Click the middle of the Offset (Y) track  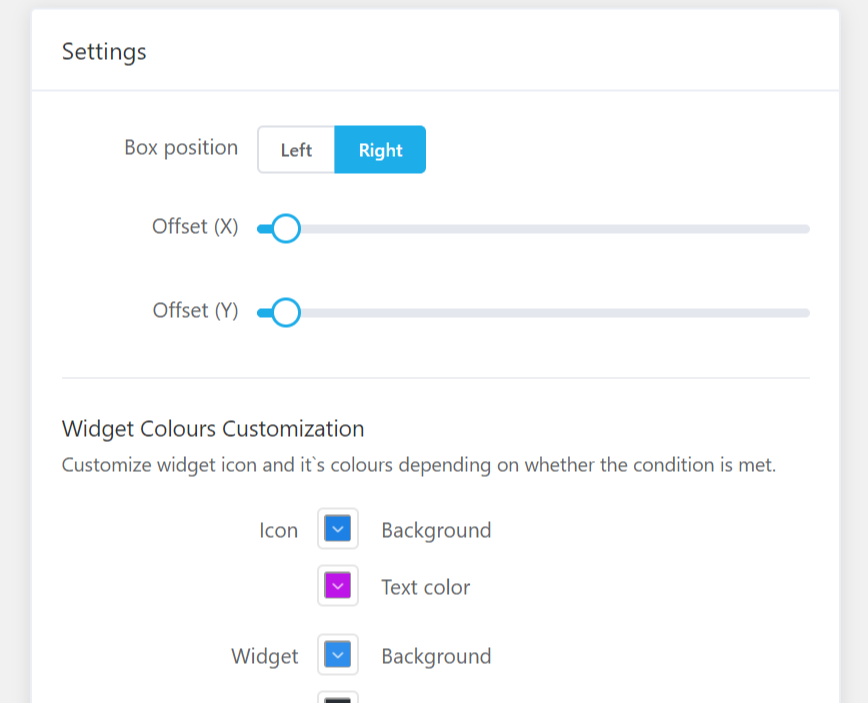click(533, 313)
